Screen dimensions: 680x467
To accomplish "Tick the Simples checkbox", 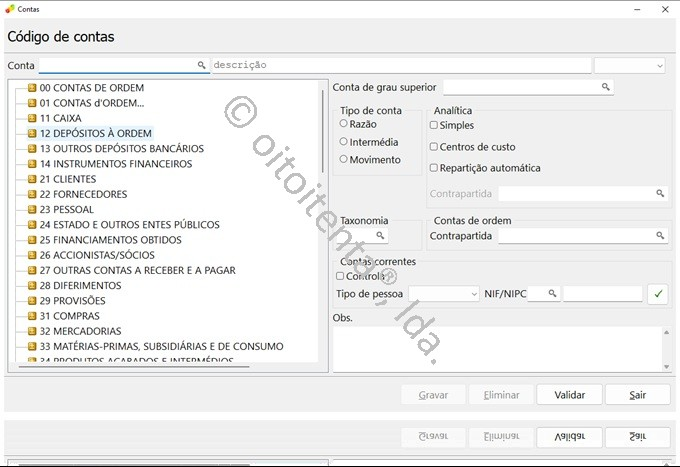I will click(x=434, y=125).
